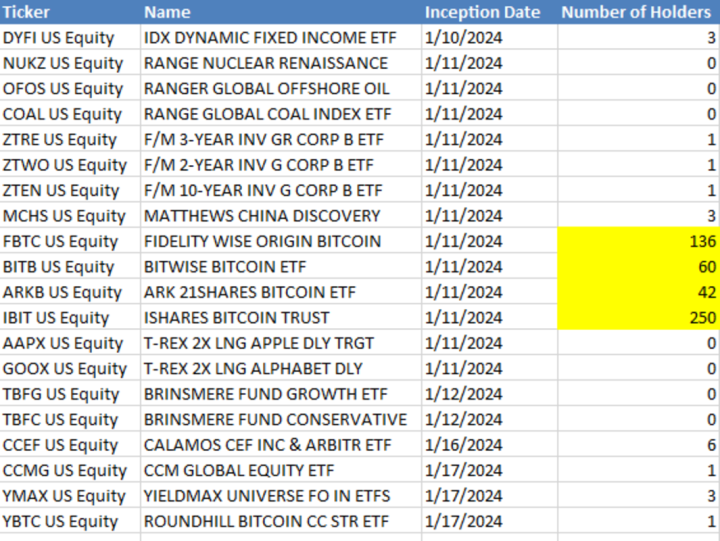720x541 pixels.
Task: Select the Ticker column header
Action: pyautogui.click(x=70, y=12)
